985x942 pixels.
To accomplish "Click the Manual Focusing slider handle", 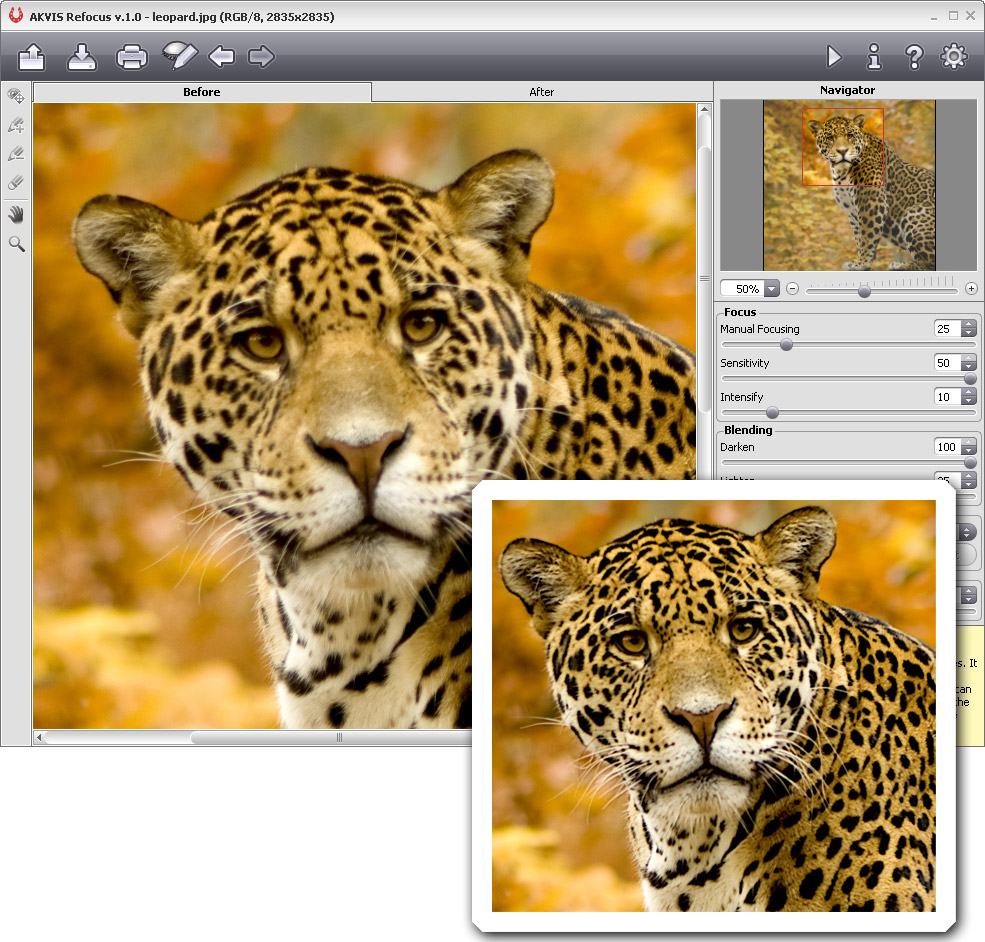I will [786, 344].
